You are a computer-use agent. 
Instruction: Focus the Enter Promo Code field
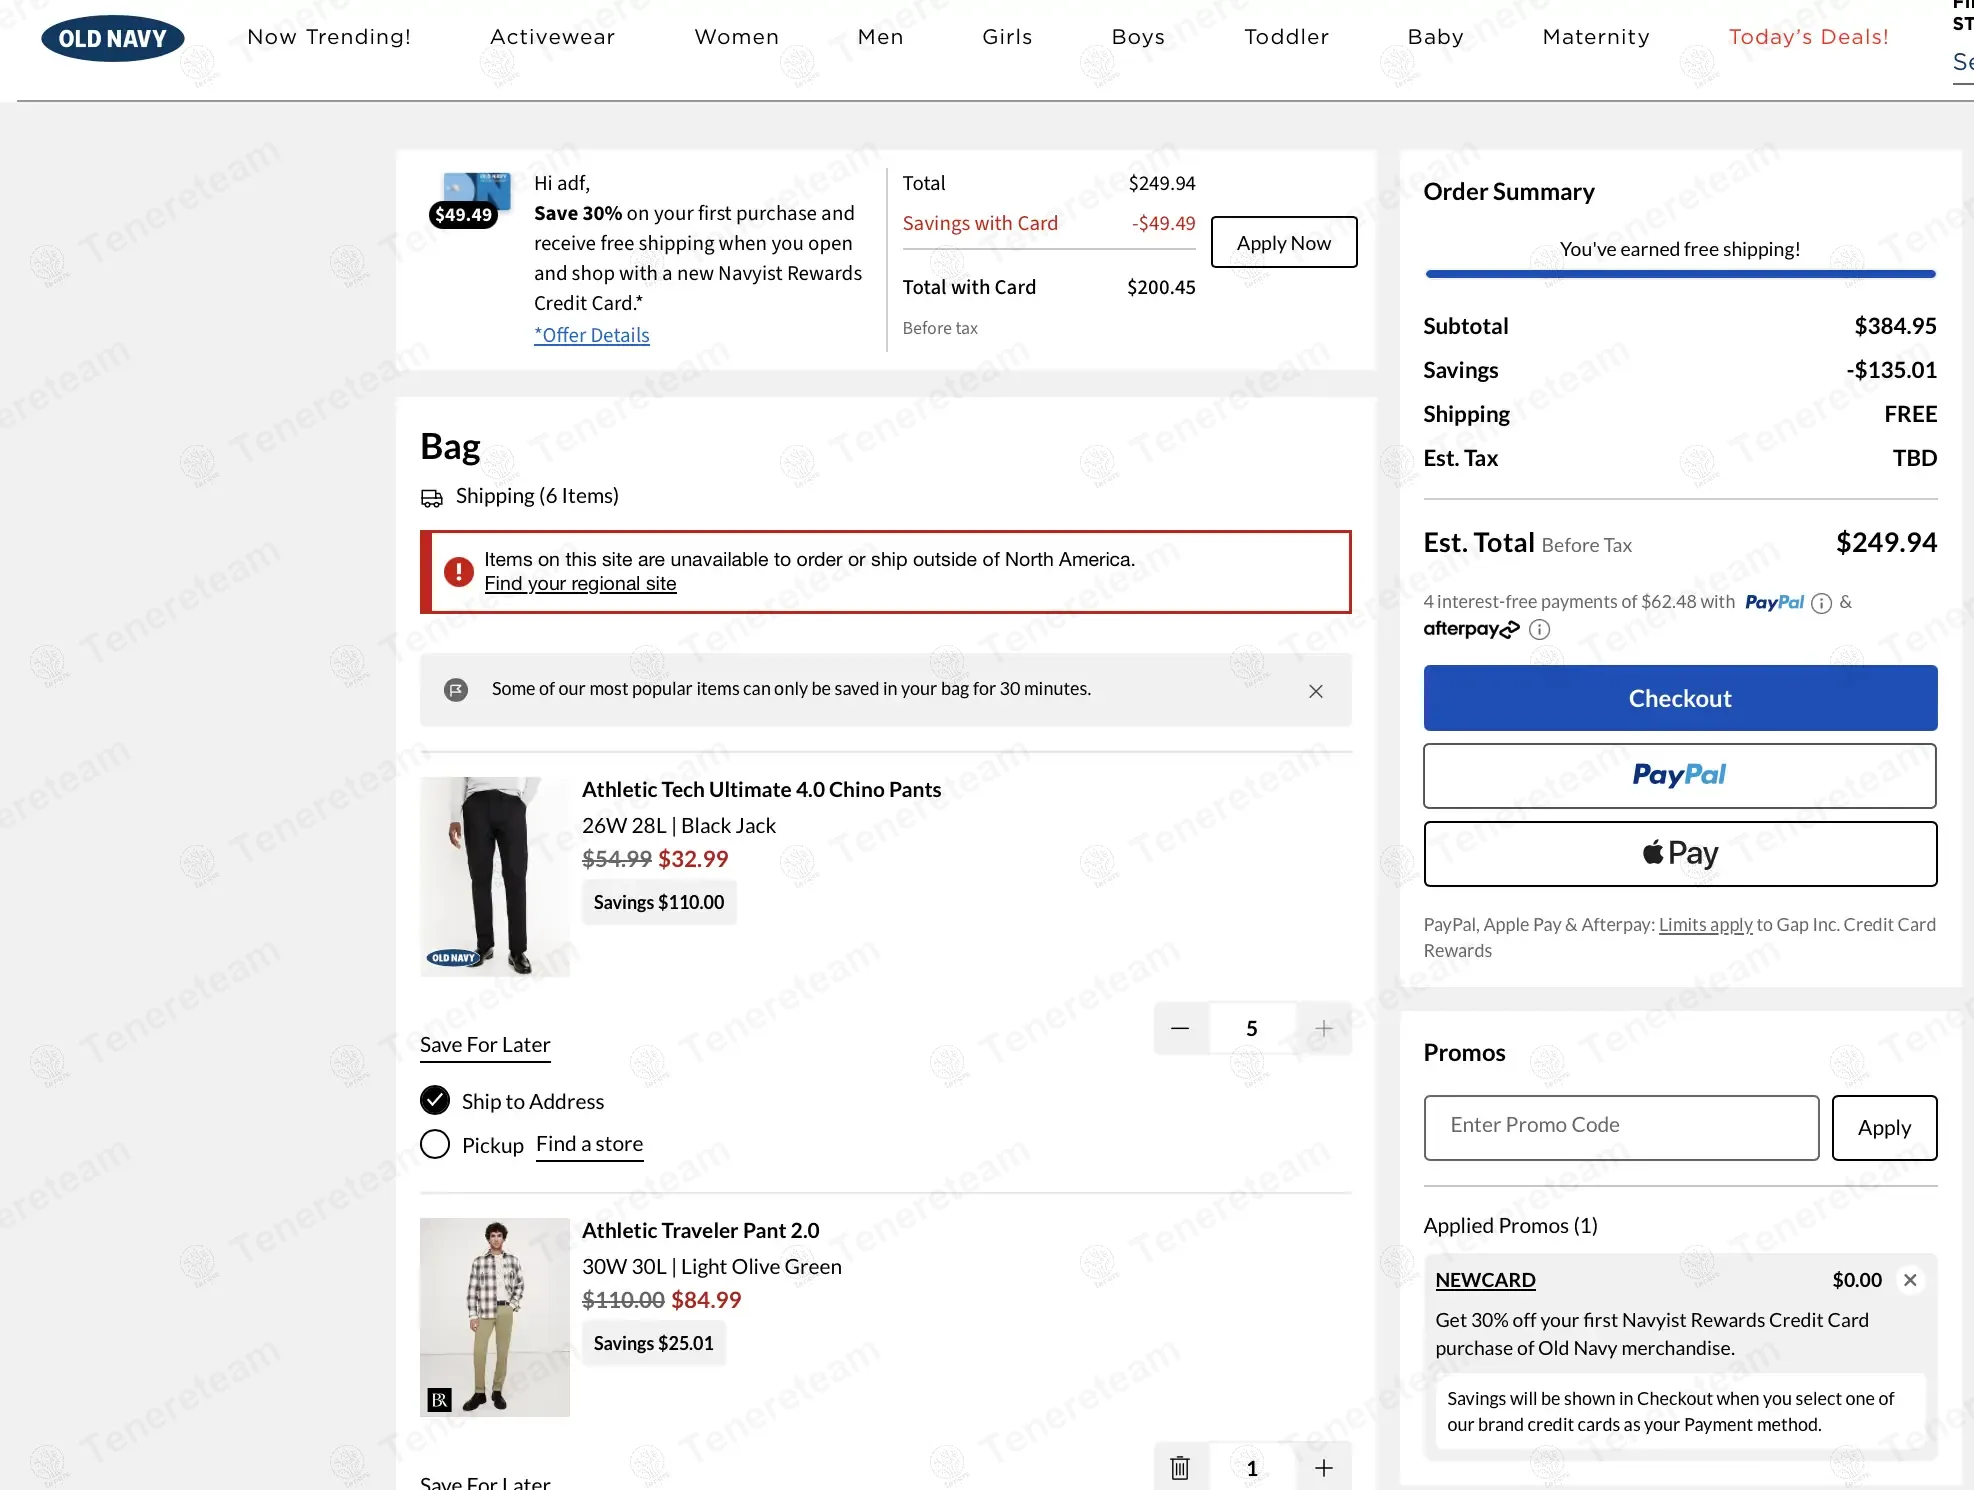[x=1620, y=1127]
